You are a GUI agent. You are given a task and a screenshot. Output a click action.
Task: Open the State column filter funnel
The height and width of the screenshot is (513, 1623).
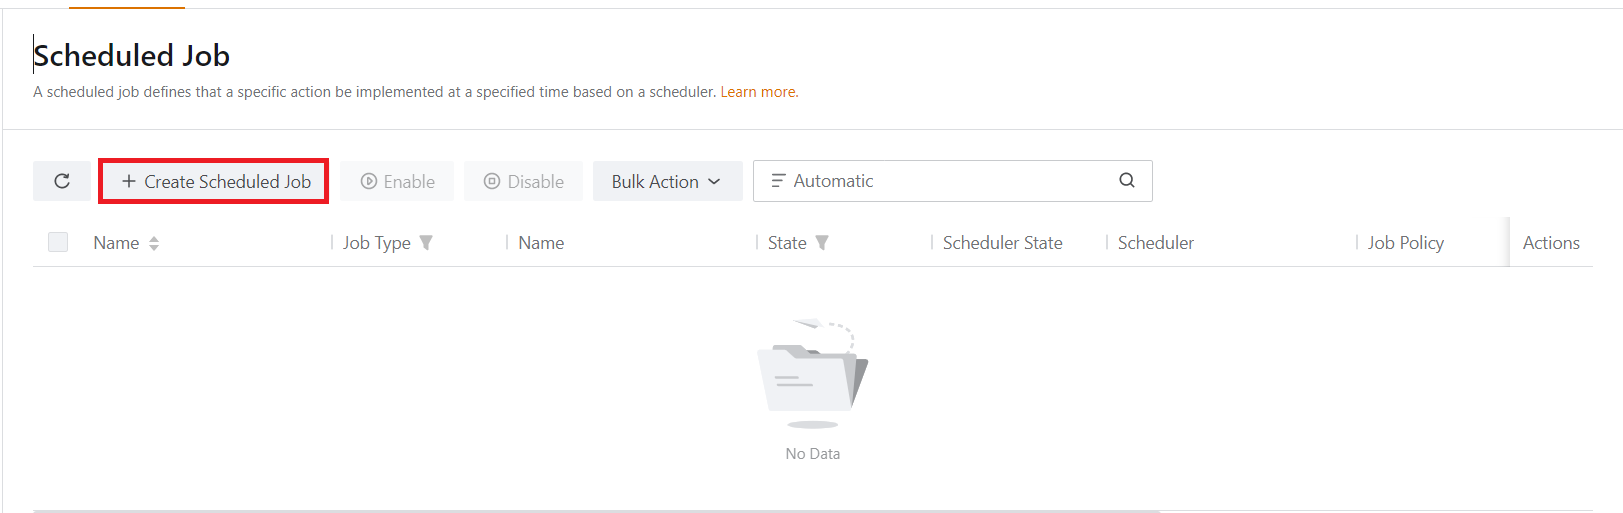click(822, 243)
